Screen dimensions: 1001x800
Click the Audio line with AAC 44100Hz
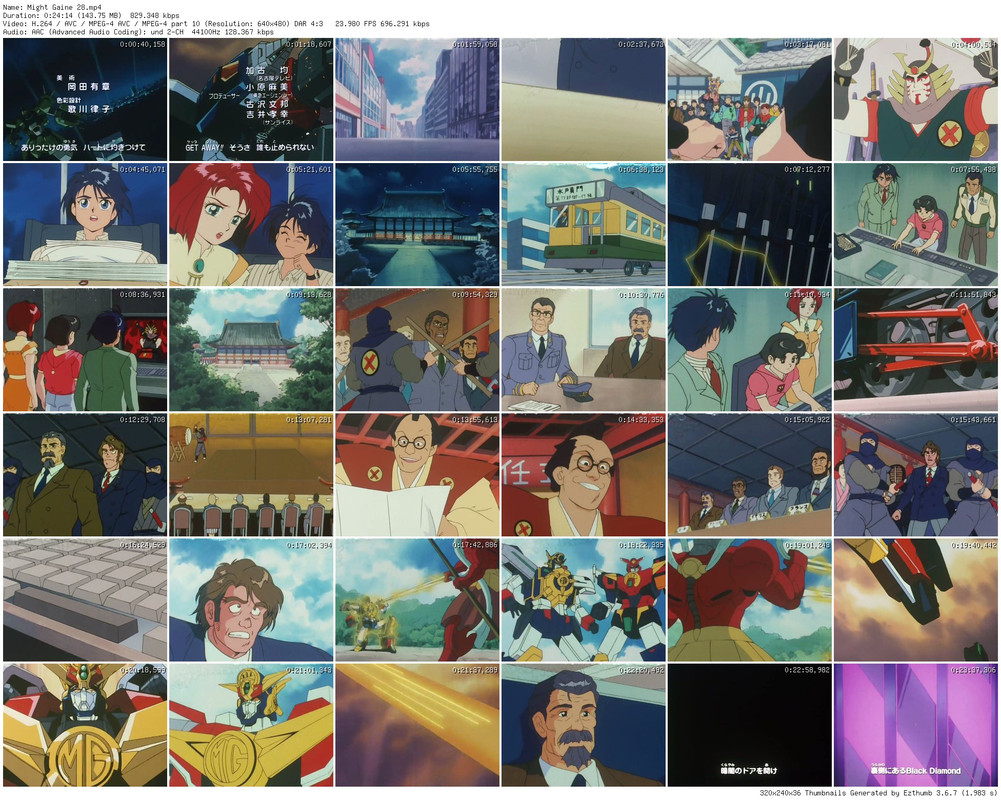click(138, 32)
